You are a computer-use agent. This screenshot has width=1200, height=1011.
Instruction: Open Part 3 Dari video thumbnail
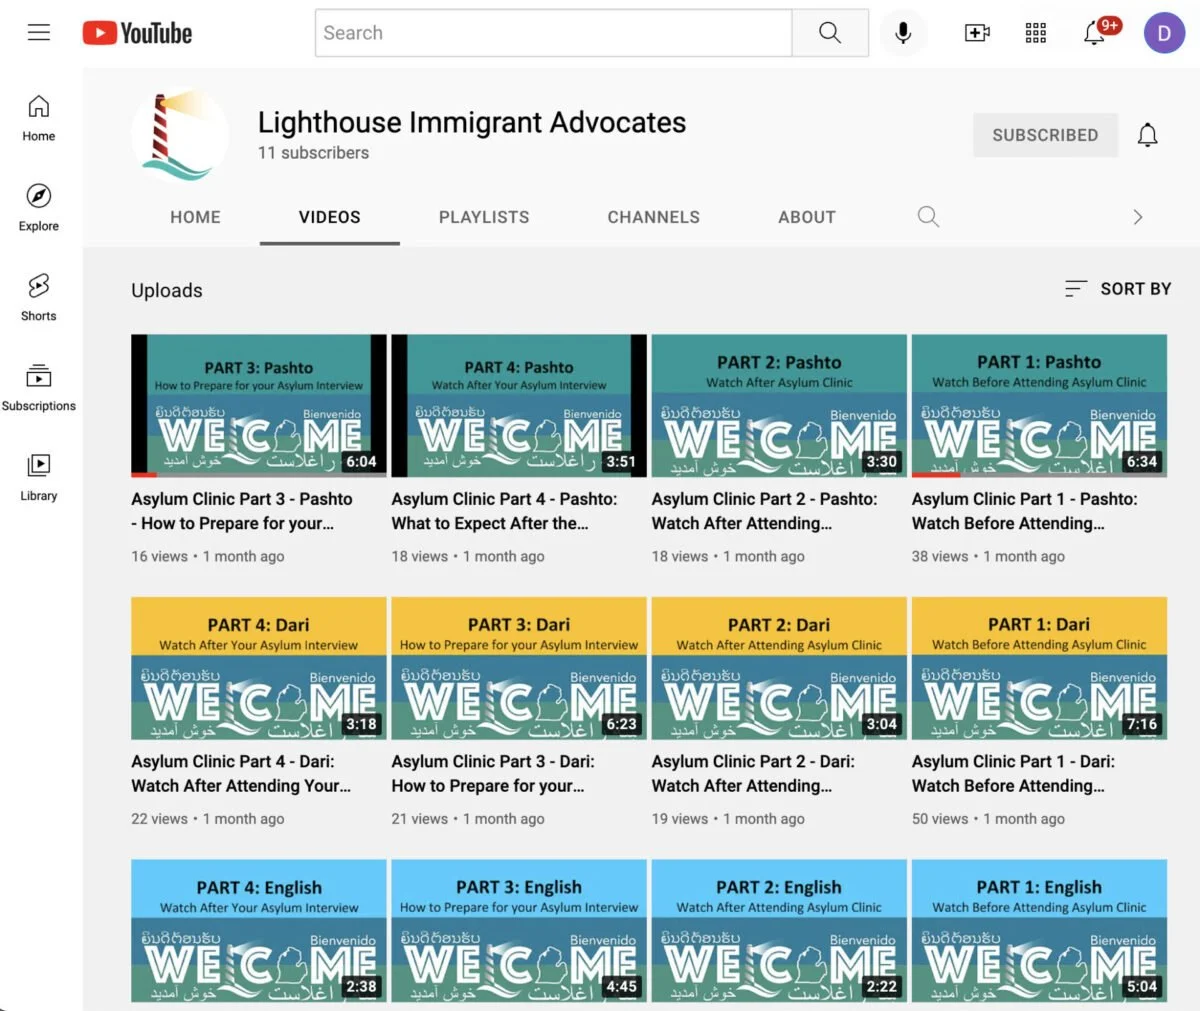pyautogui.click(x=519, y=668)
